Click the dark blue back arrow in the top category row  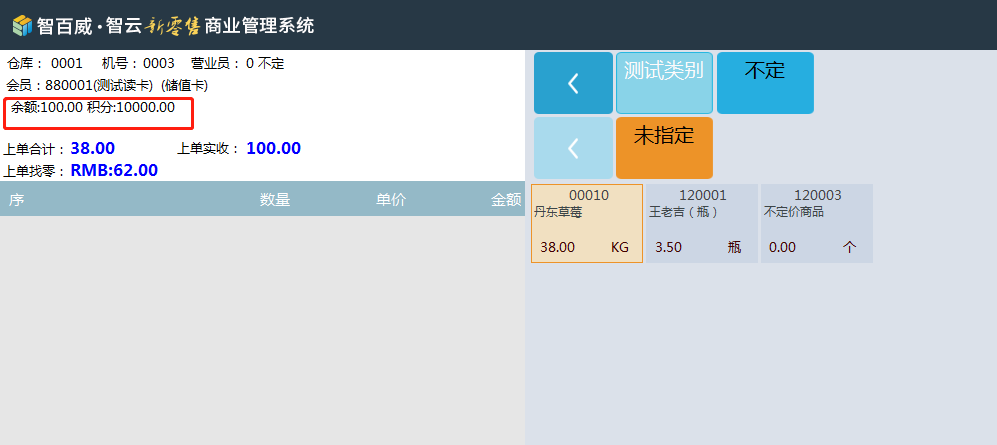pyautogui.click(x=573, y=83)
